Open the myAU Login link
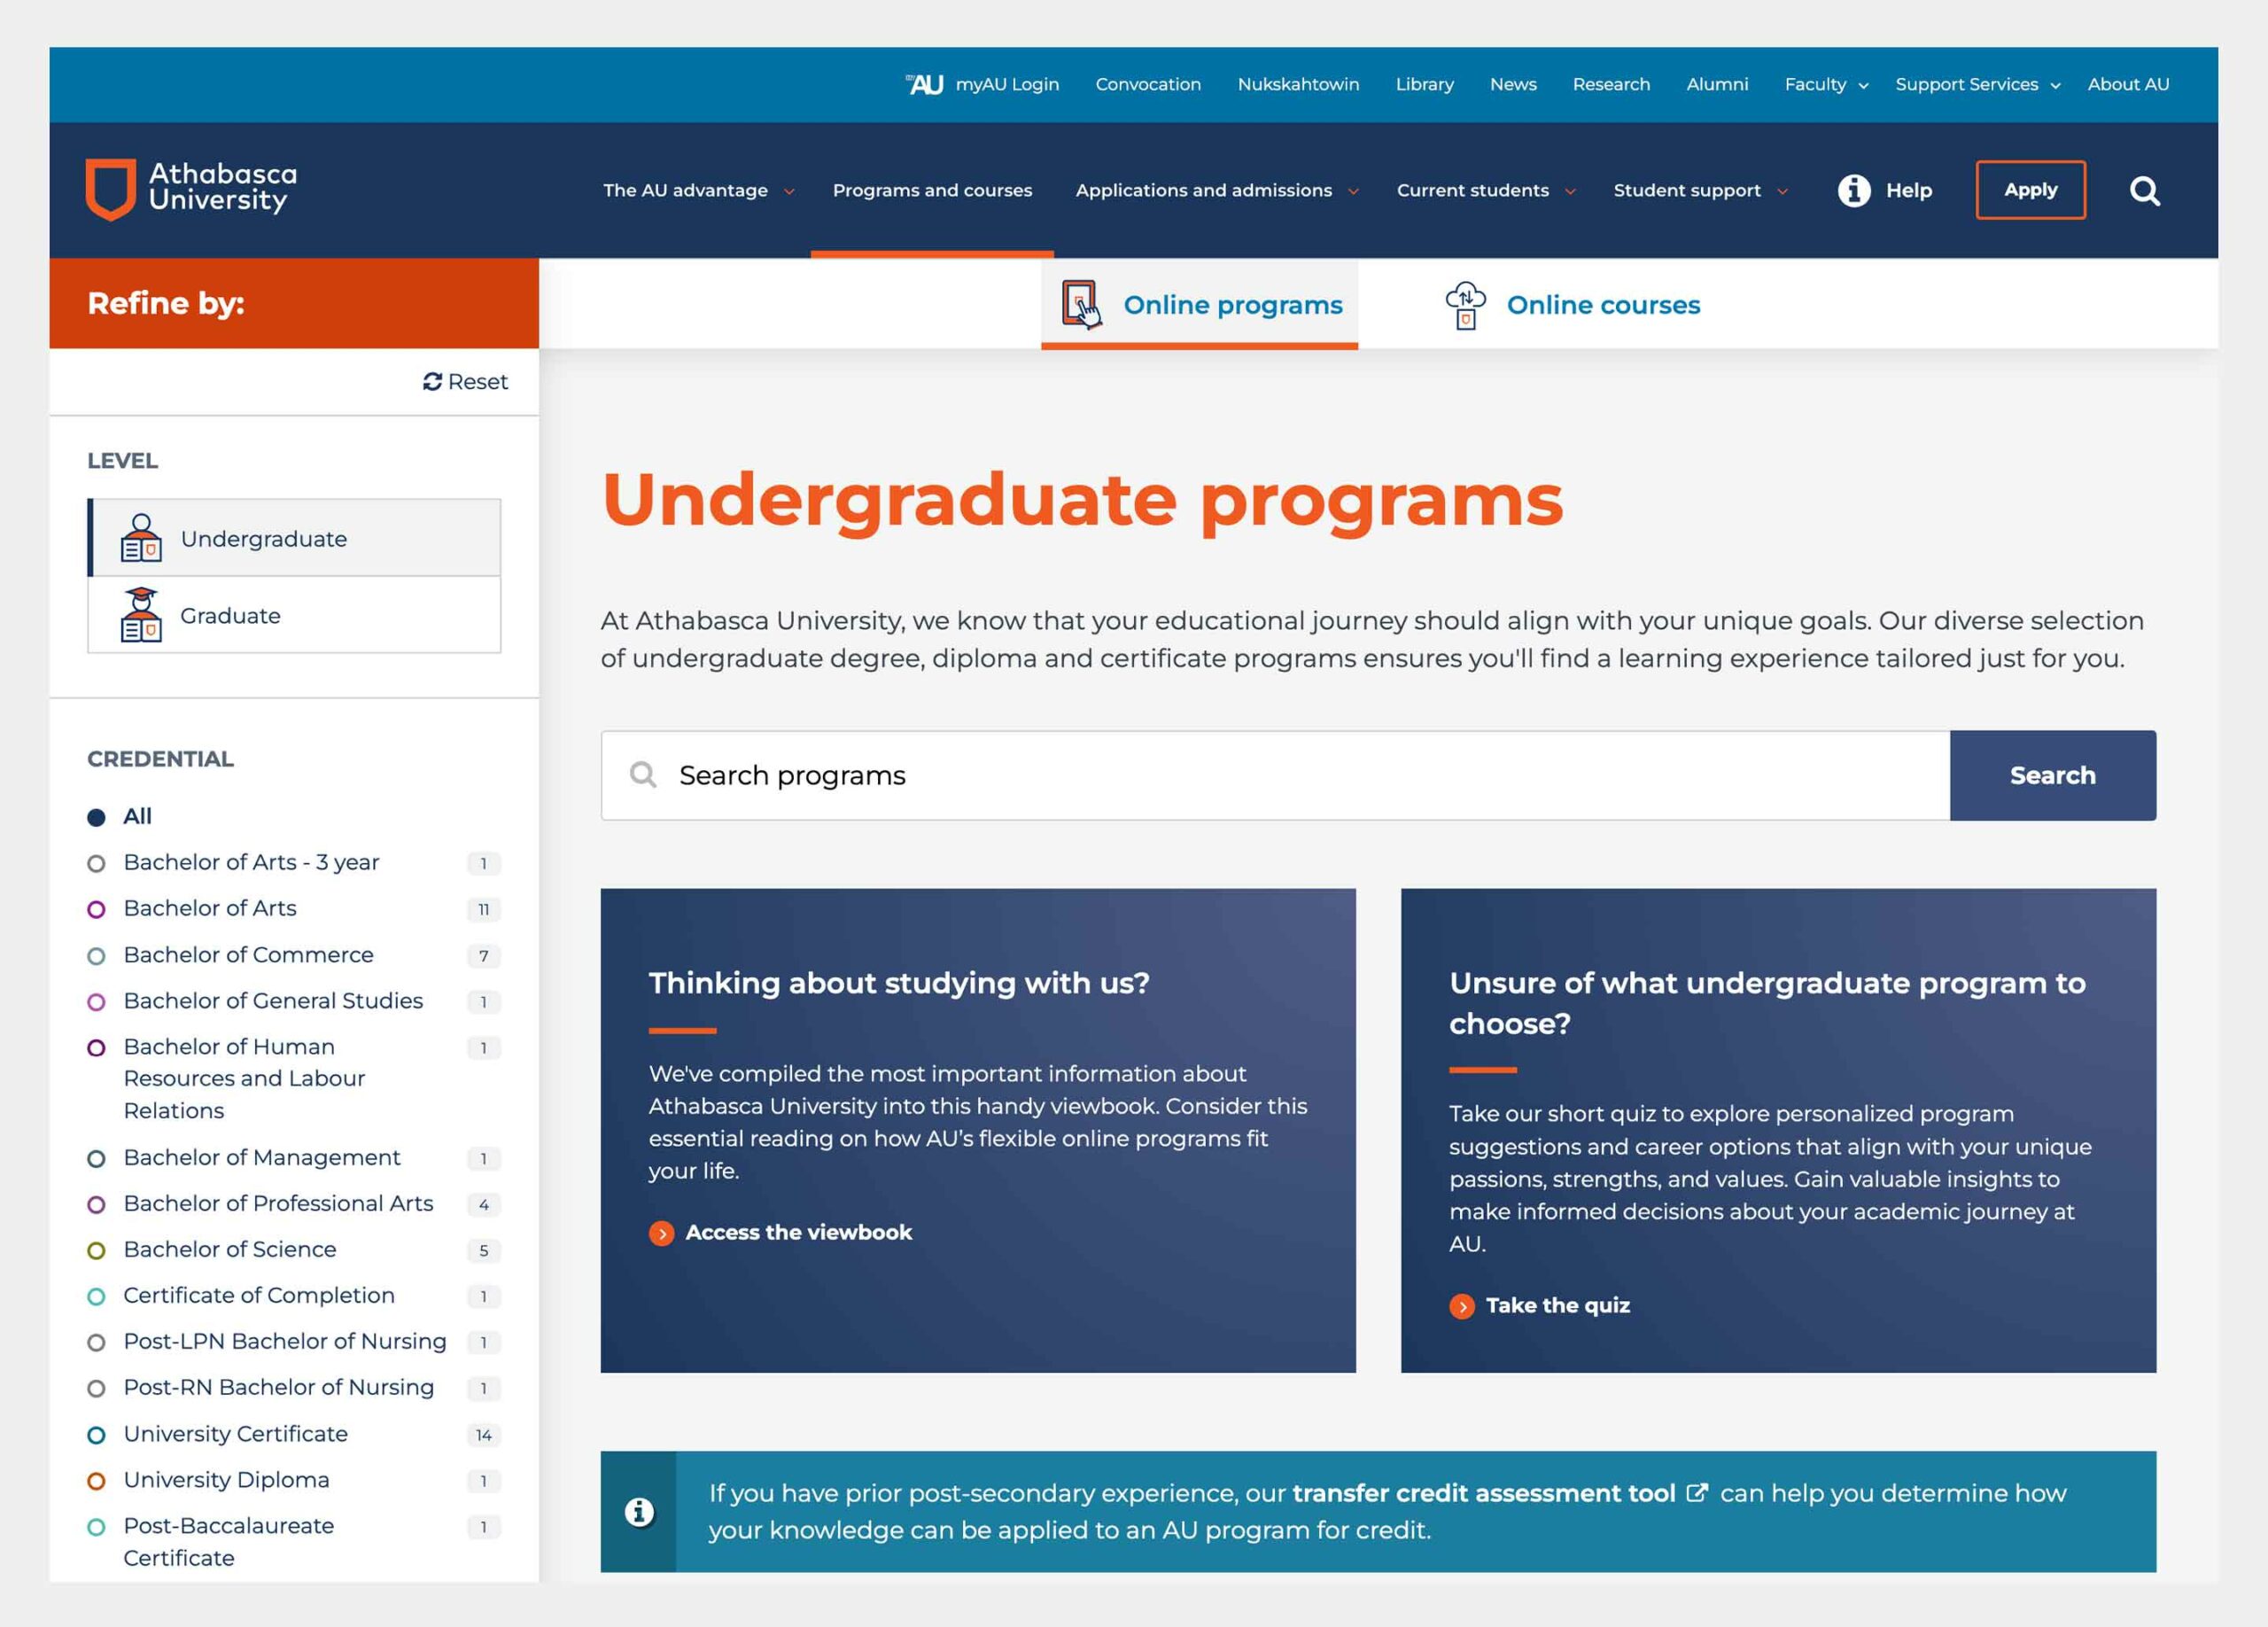 pos(1007,85)
